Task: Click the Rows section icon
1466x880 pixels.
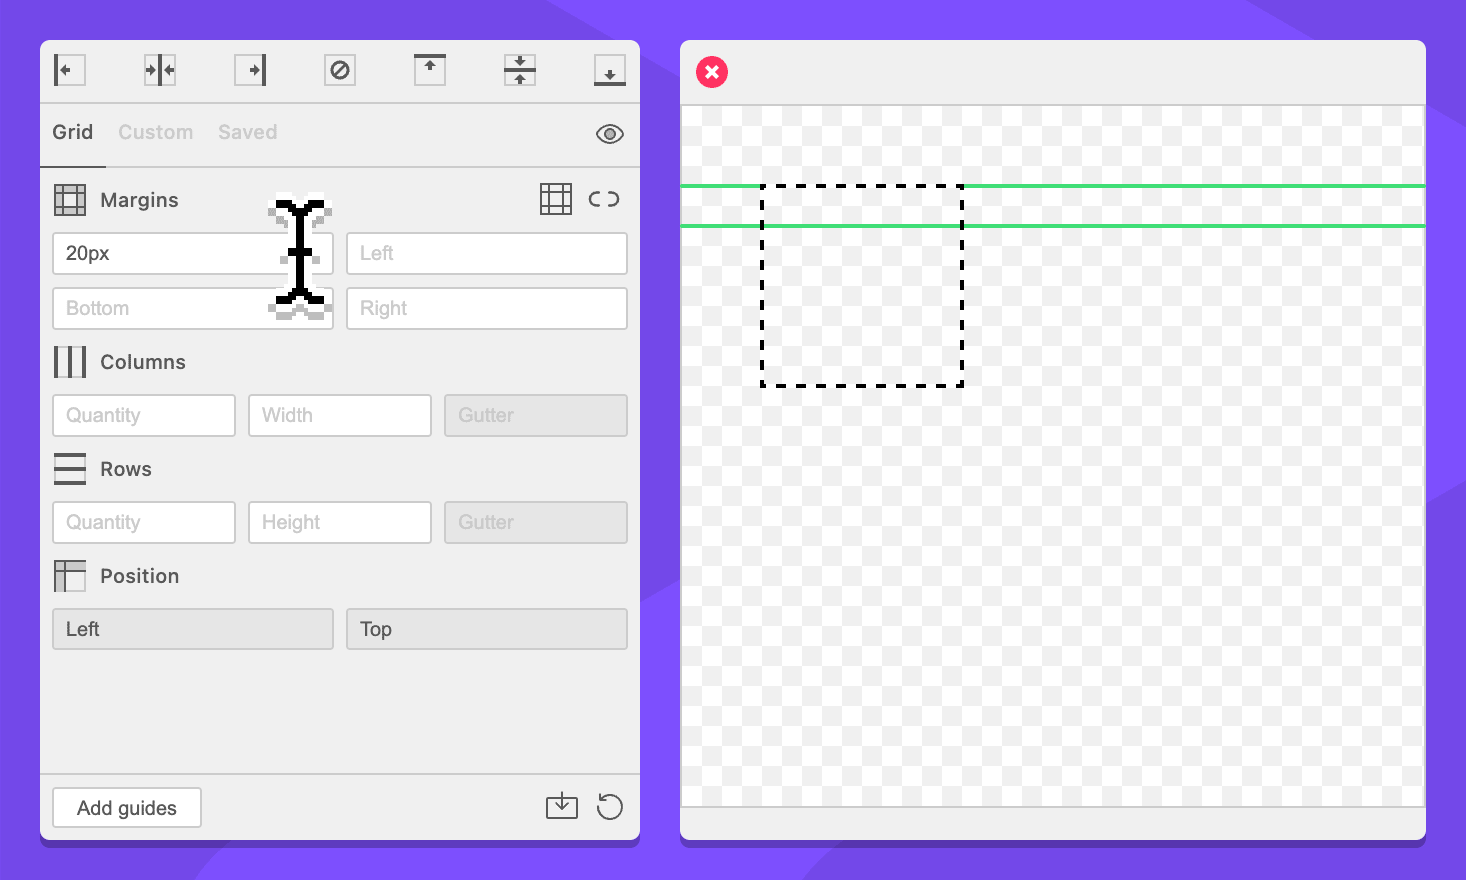Action: 70,469
